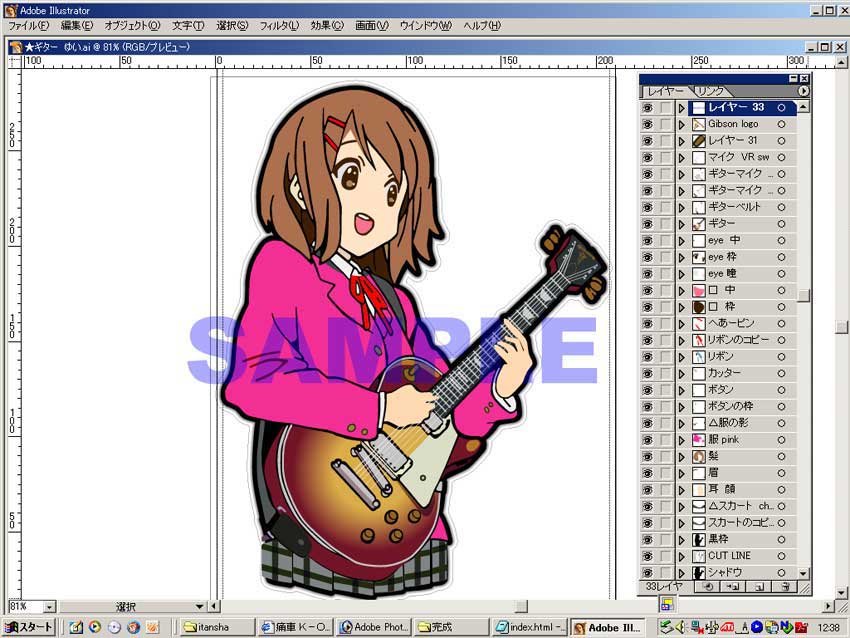This screenshot has height=638, width=850.
Task: Toggle visibility of リボン layer
Action: click(647, 357)
